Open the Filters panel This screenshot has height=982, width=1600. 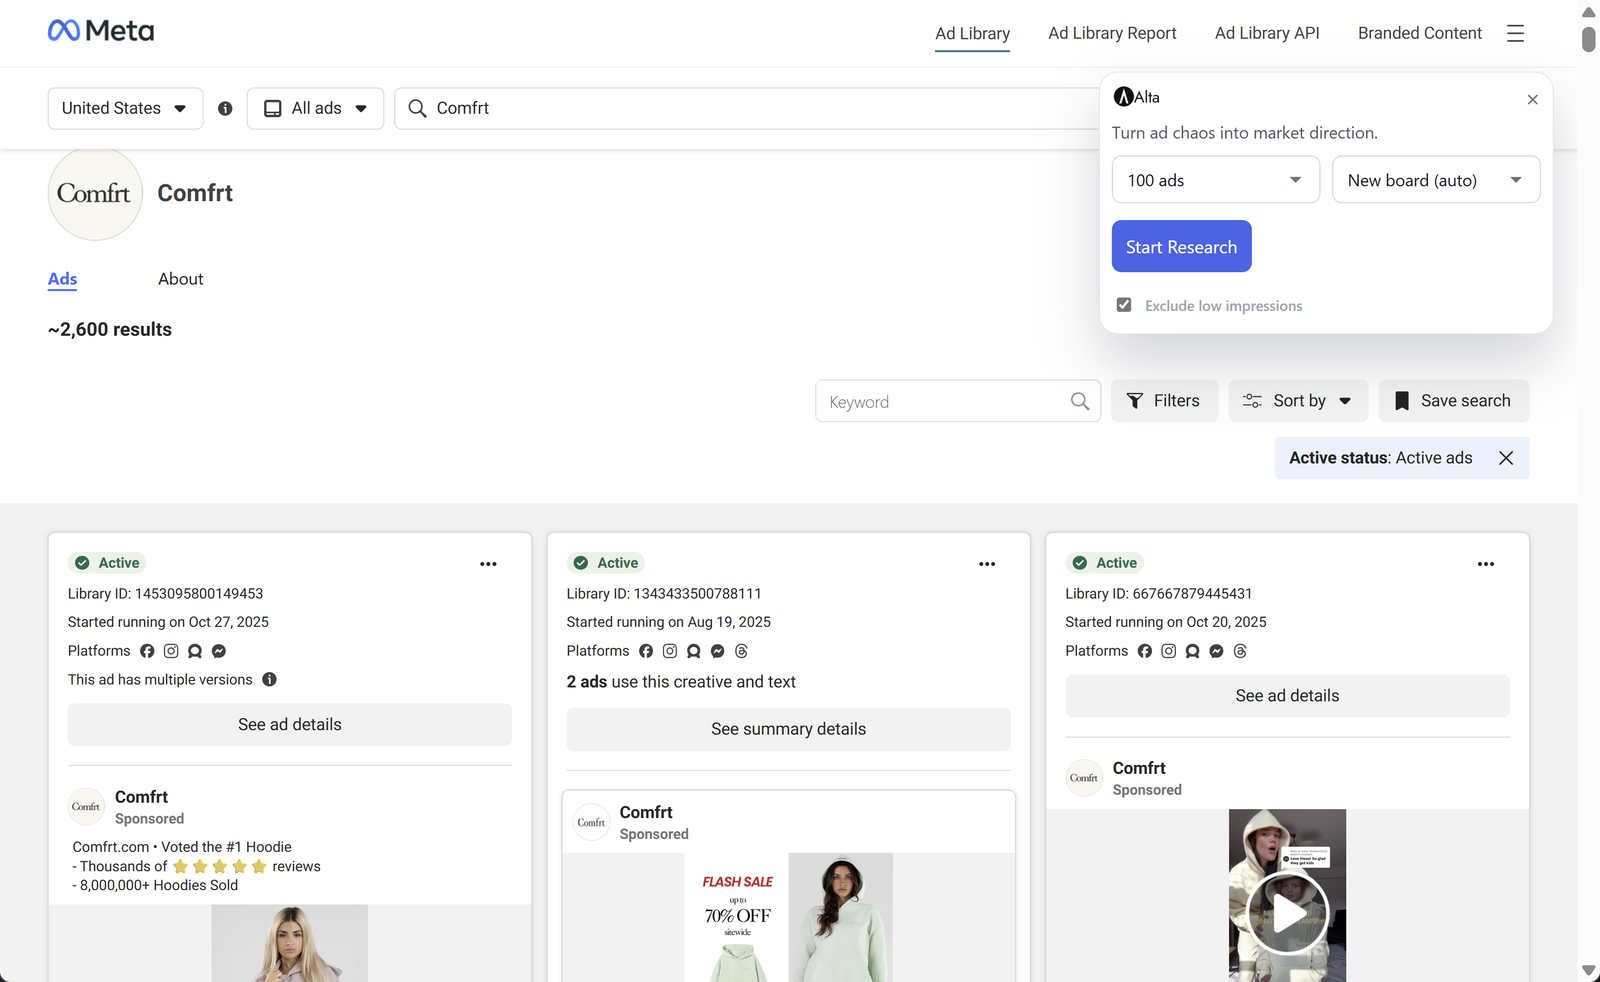pyautogui.click(x=1164, y=400)
